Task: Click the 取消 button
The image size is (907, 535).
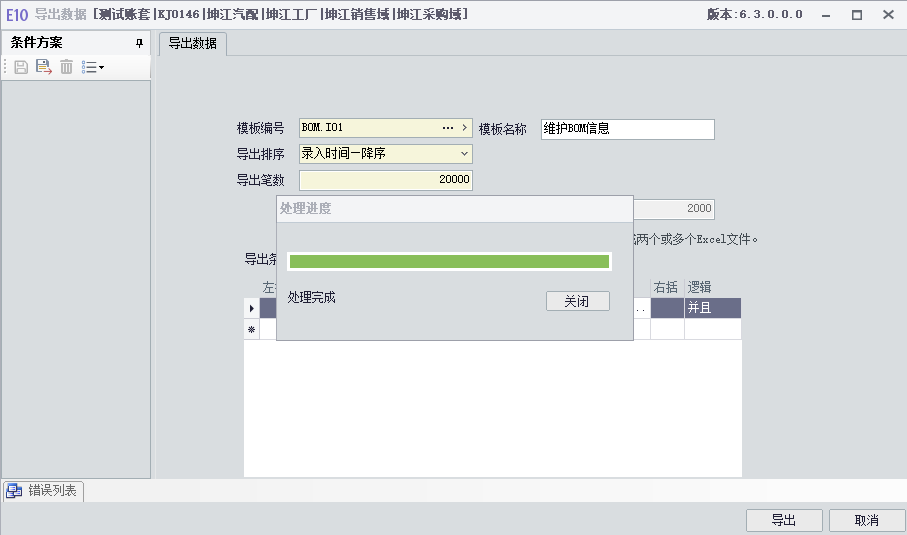Action: tap(867, 520)
